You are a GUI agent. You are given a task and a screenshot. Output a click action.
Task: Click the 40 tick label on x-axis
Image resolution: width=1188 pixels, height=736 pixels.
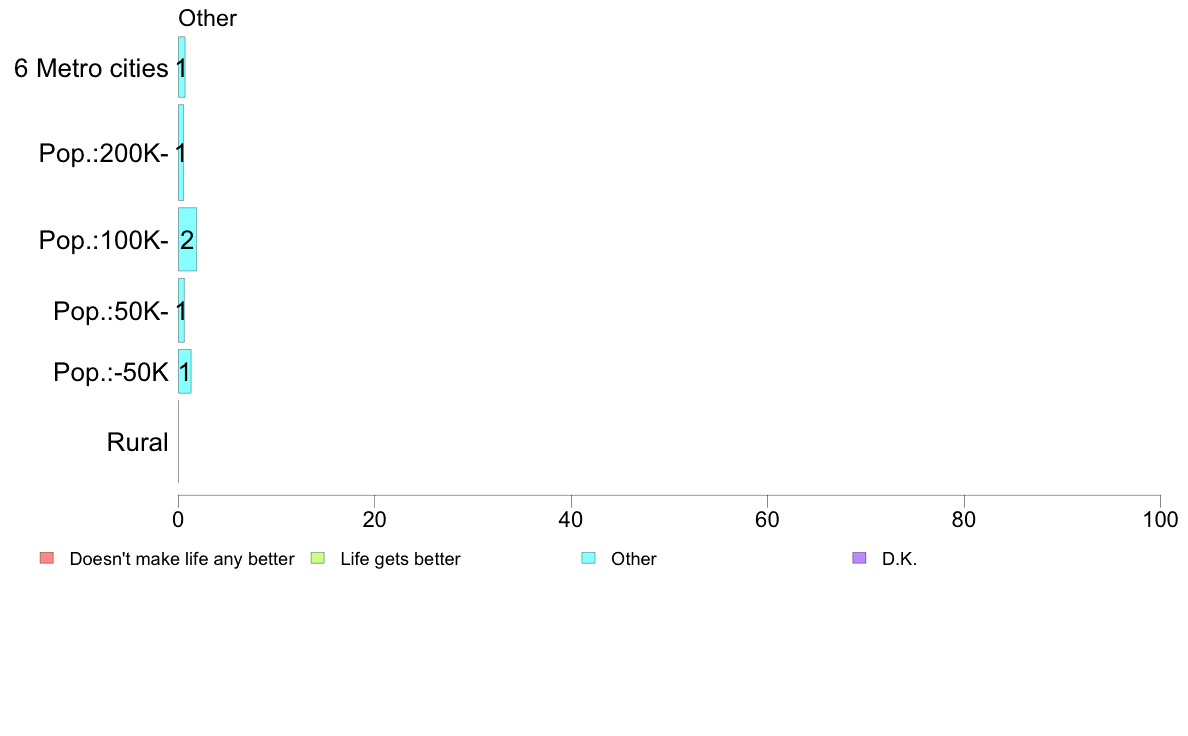(571, 519)
